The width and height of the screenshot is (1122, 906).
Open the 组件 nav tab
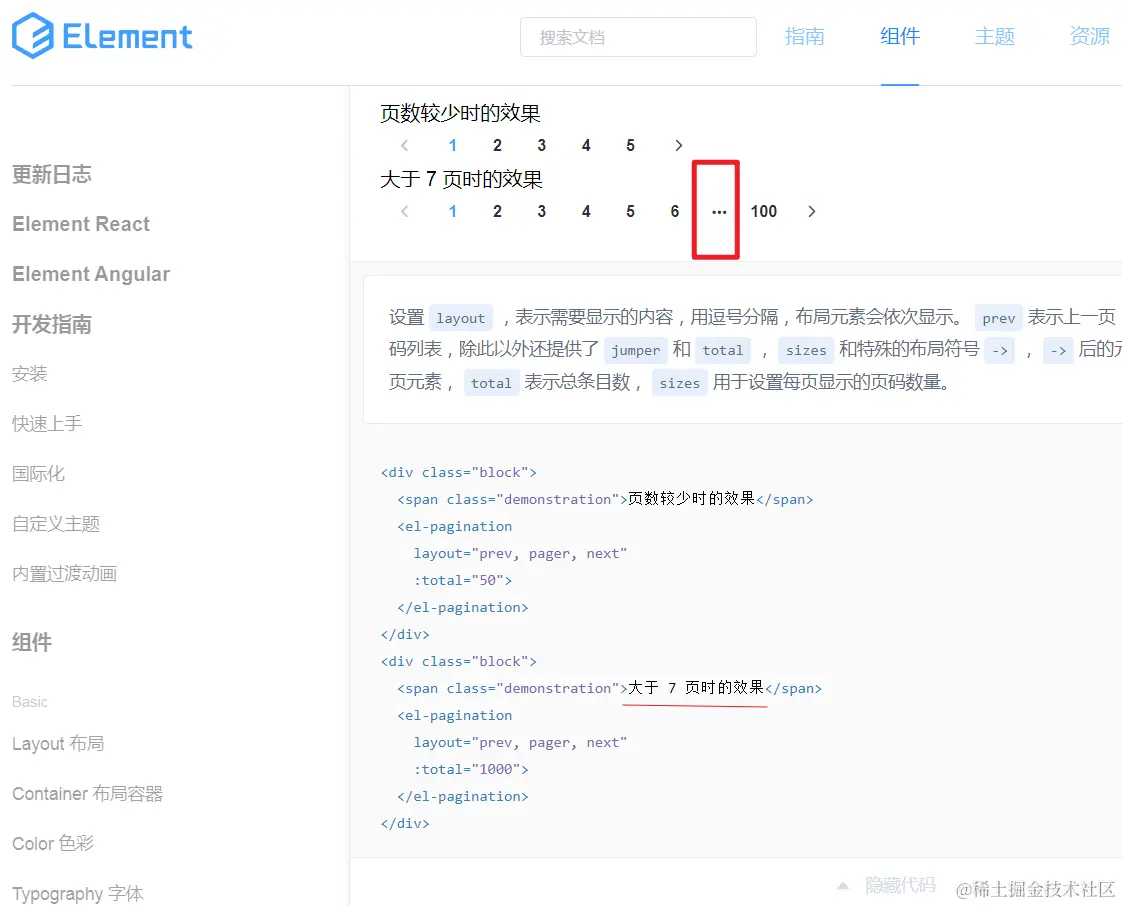pyautogui.click(x=899, y=36)
